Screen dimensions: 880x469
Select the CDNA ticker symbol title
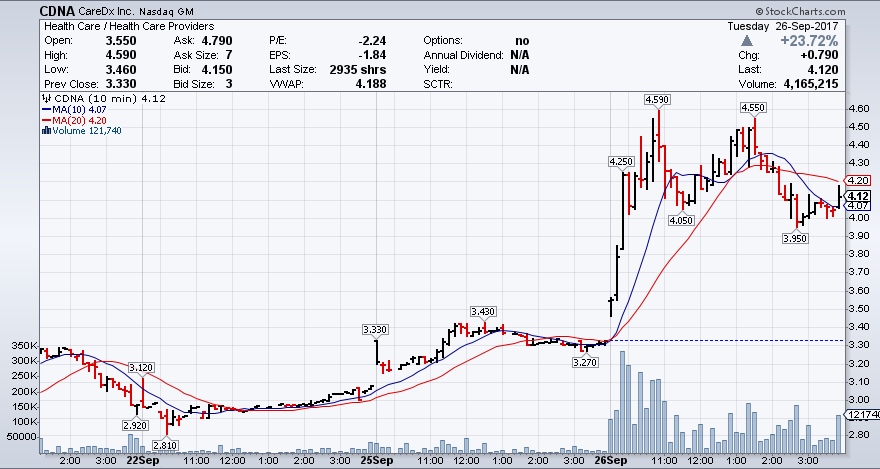(x=60, y=9)
